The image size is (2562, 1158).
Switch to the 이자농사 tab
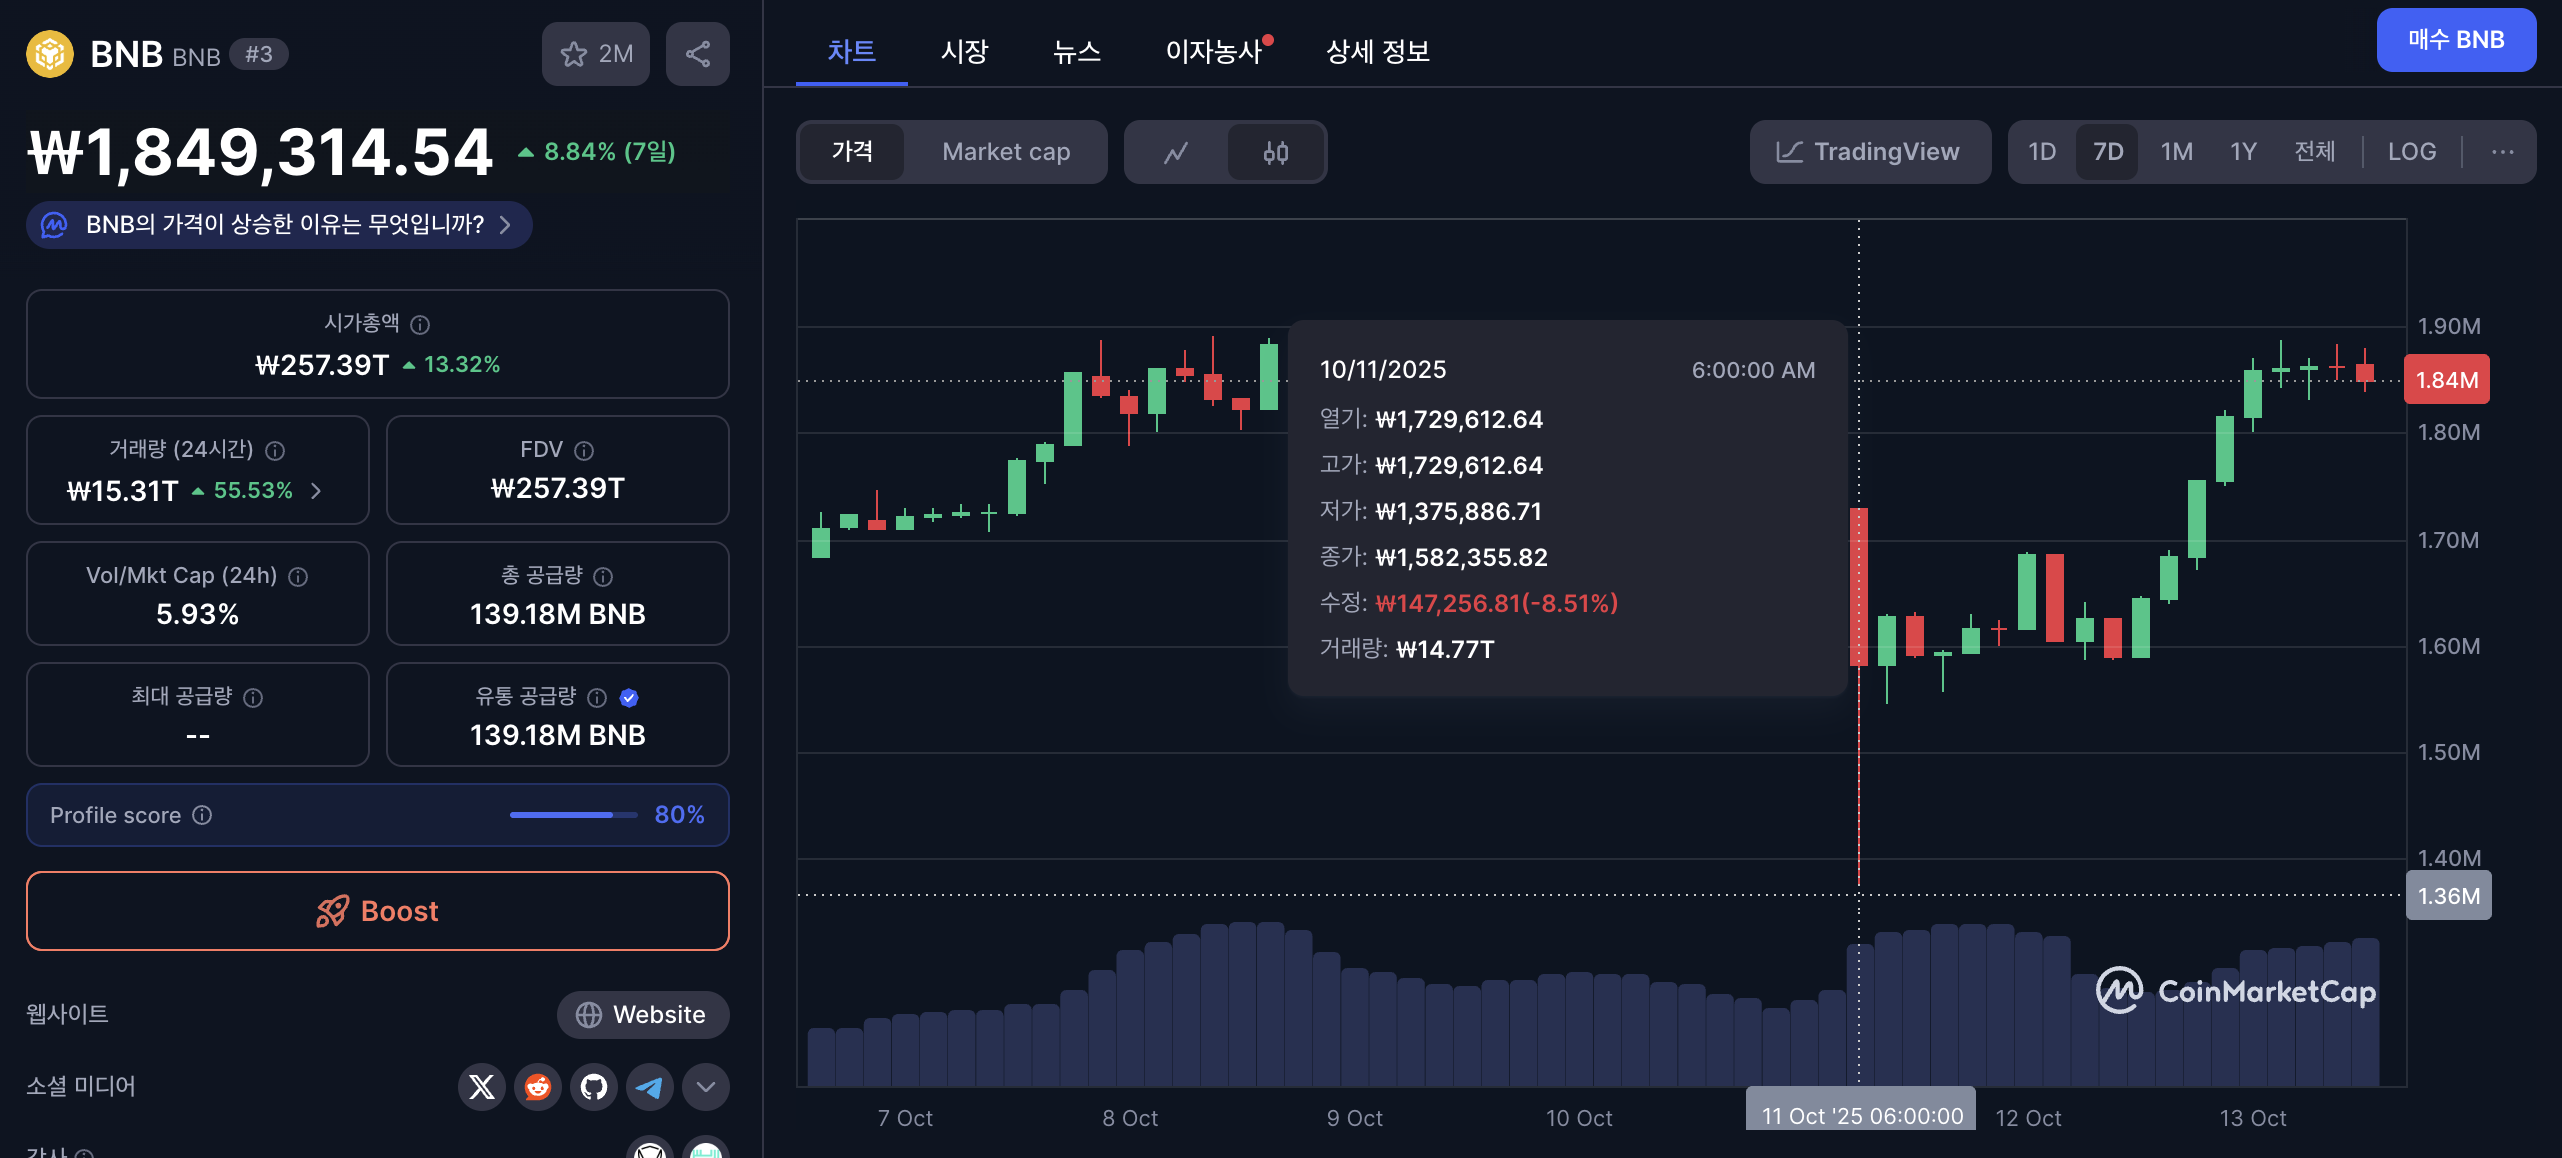coord(1216,51)
